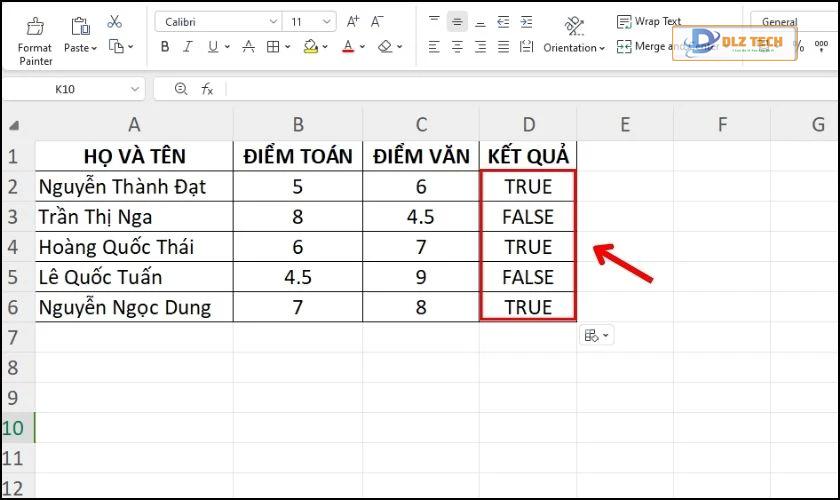This screenshot has height=500, width=840.
Task: Apply cell borders icon
Action: (273, 47)
